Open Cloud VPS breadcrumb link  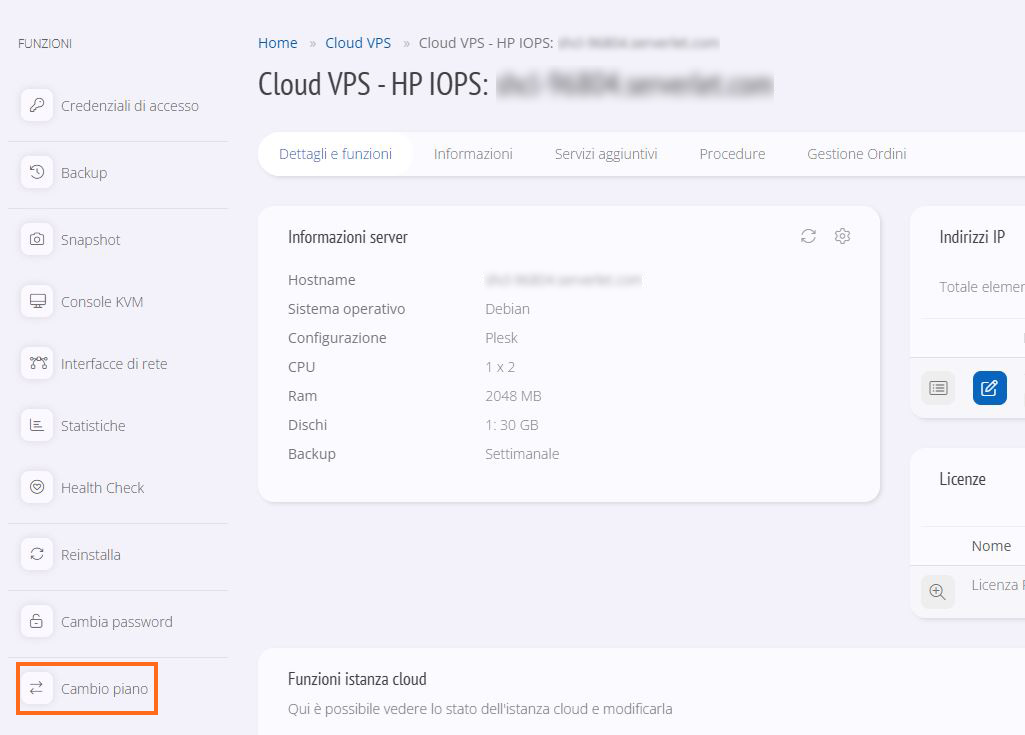coord(358,43)
